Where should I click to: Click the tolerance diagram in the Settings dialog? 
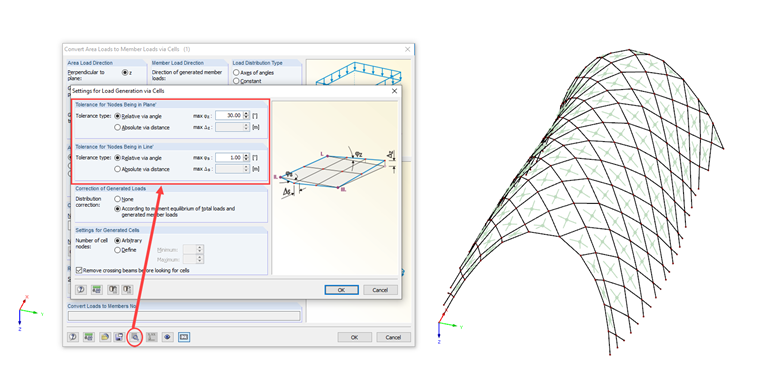click(335, 188)
